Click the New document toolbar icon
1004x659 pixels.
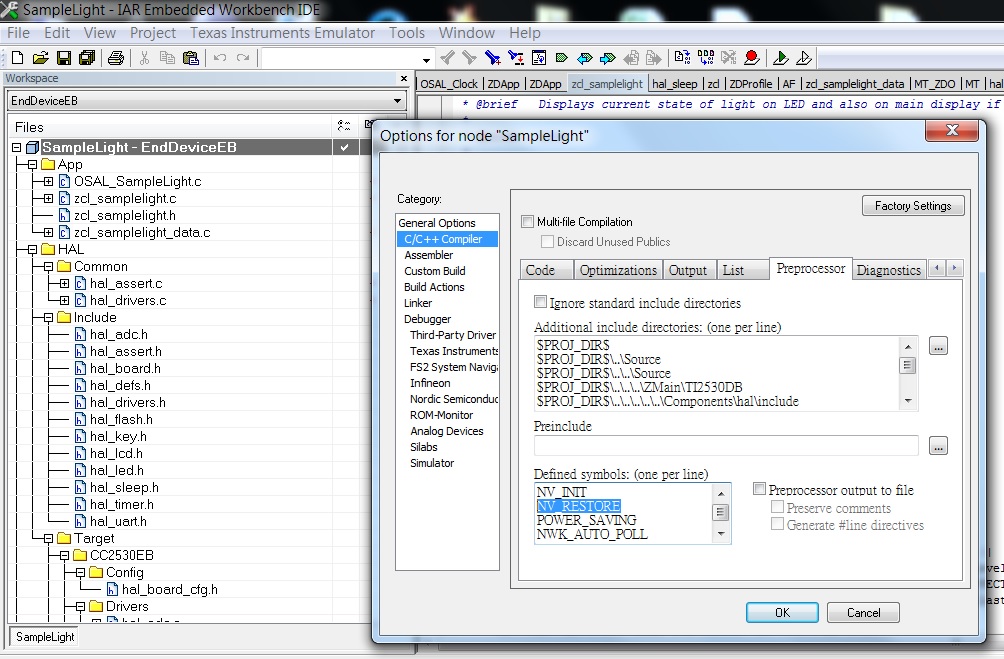(x=17, y=58)
